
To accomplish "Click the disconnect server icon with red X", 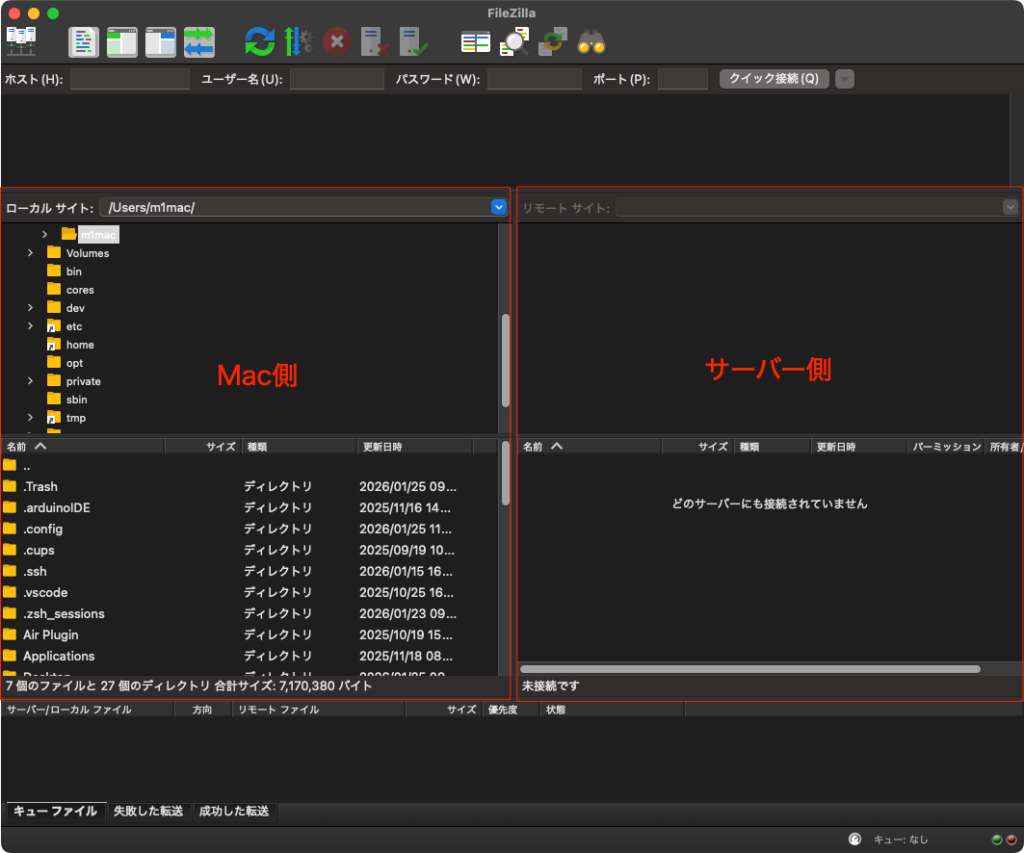I will (376, 42).
